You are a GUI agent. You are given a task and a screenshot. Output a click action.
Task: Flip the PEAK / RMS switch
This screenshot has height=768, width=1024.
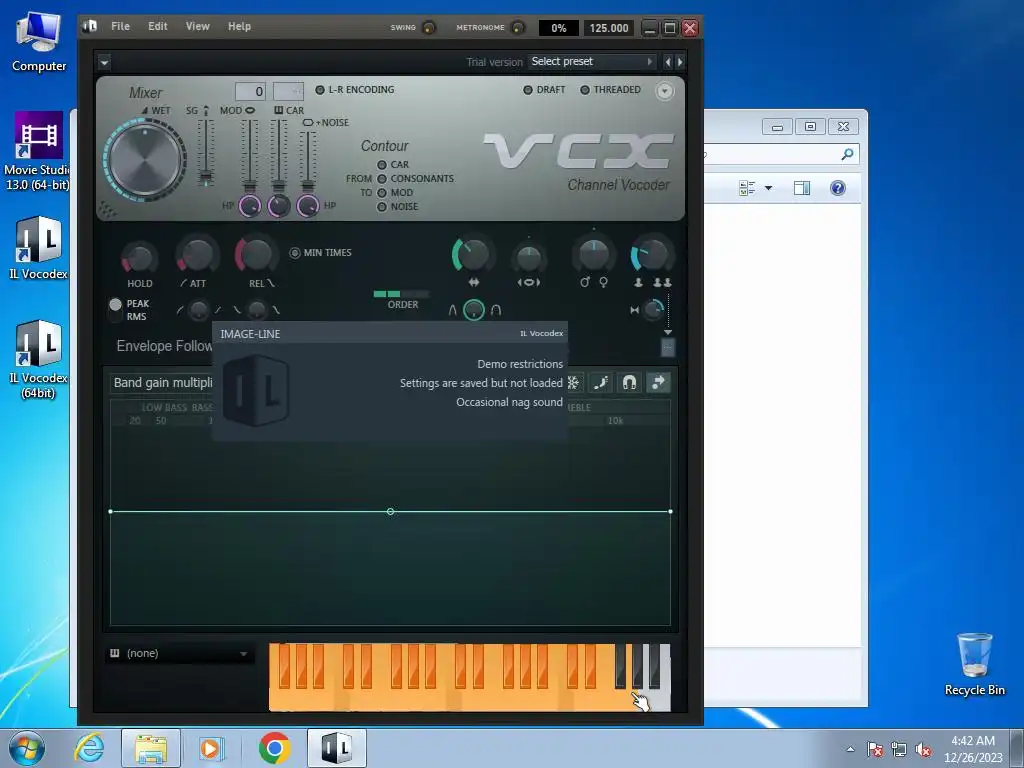(116, 310)
